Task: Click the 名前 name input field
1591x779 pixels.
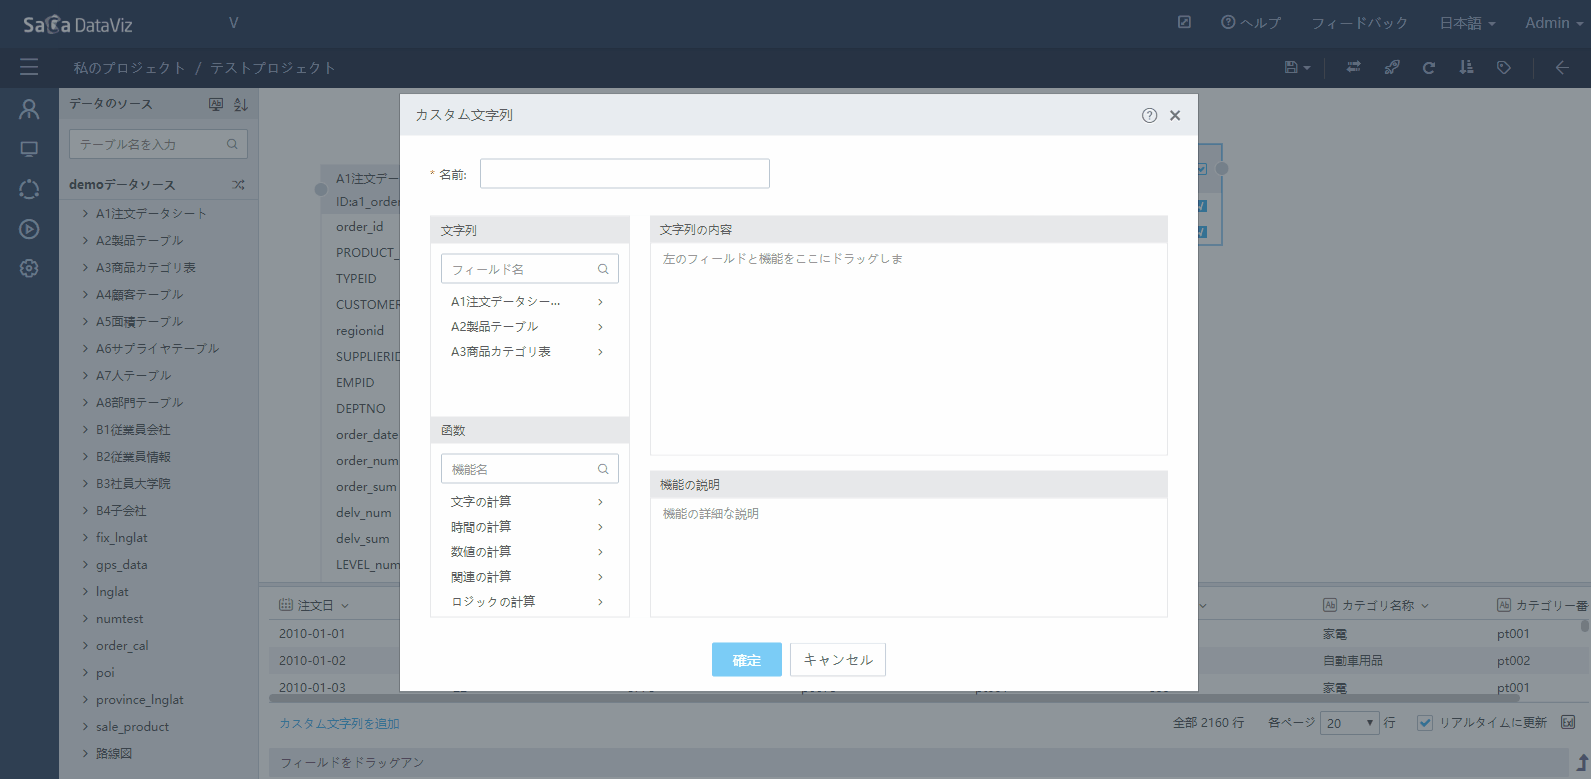Action: [x=625, y=174]
